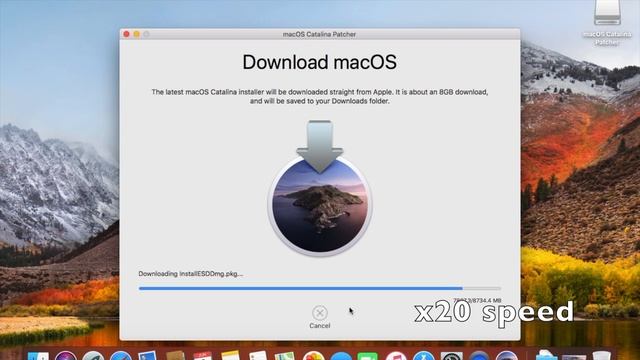
Task: Click the blue download progress bar
Action: tap(320, 288)
